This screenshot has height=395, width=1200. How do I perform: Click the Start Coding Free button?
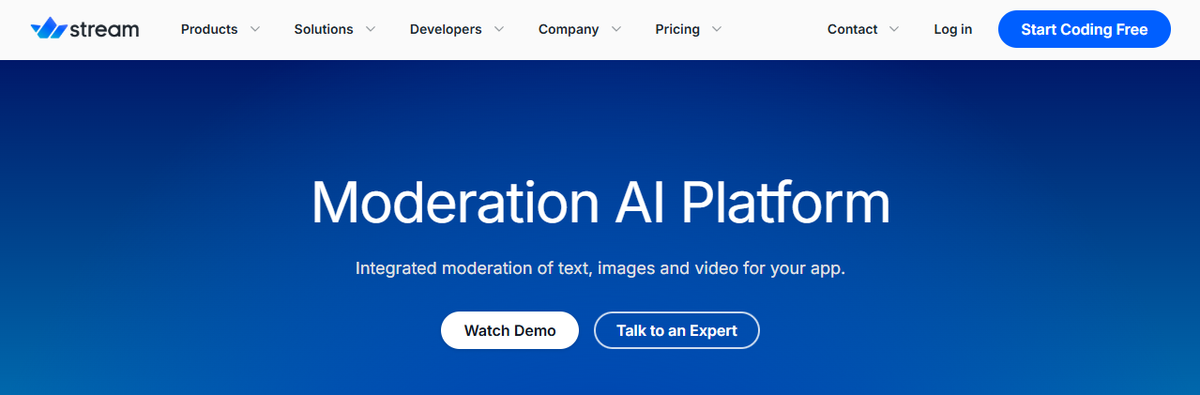tap(1085, 29)
